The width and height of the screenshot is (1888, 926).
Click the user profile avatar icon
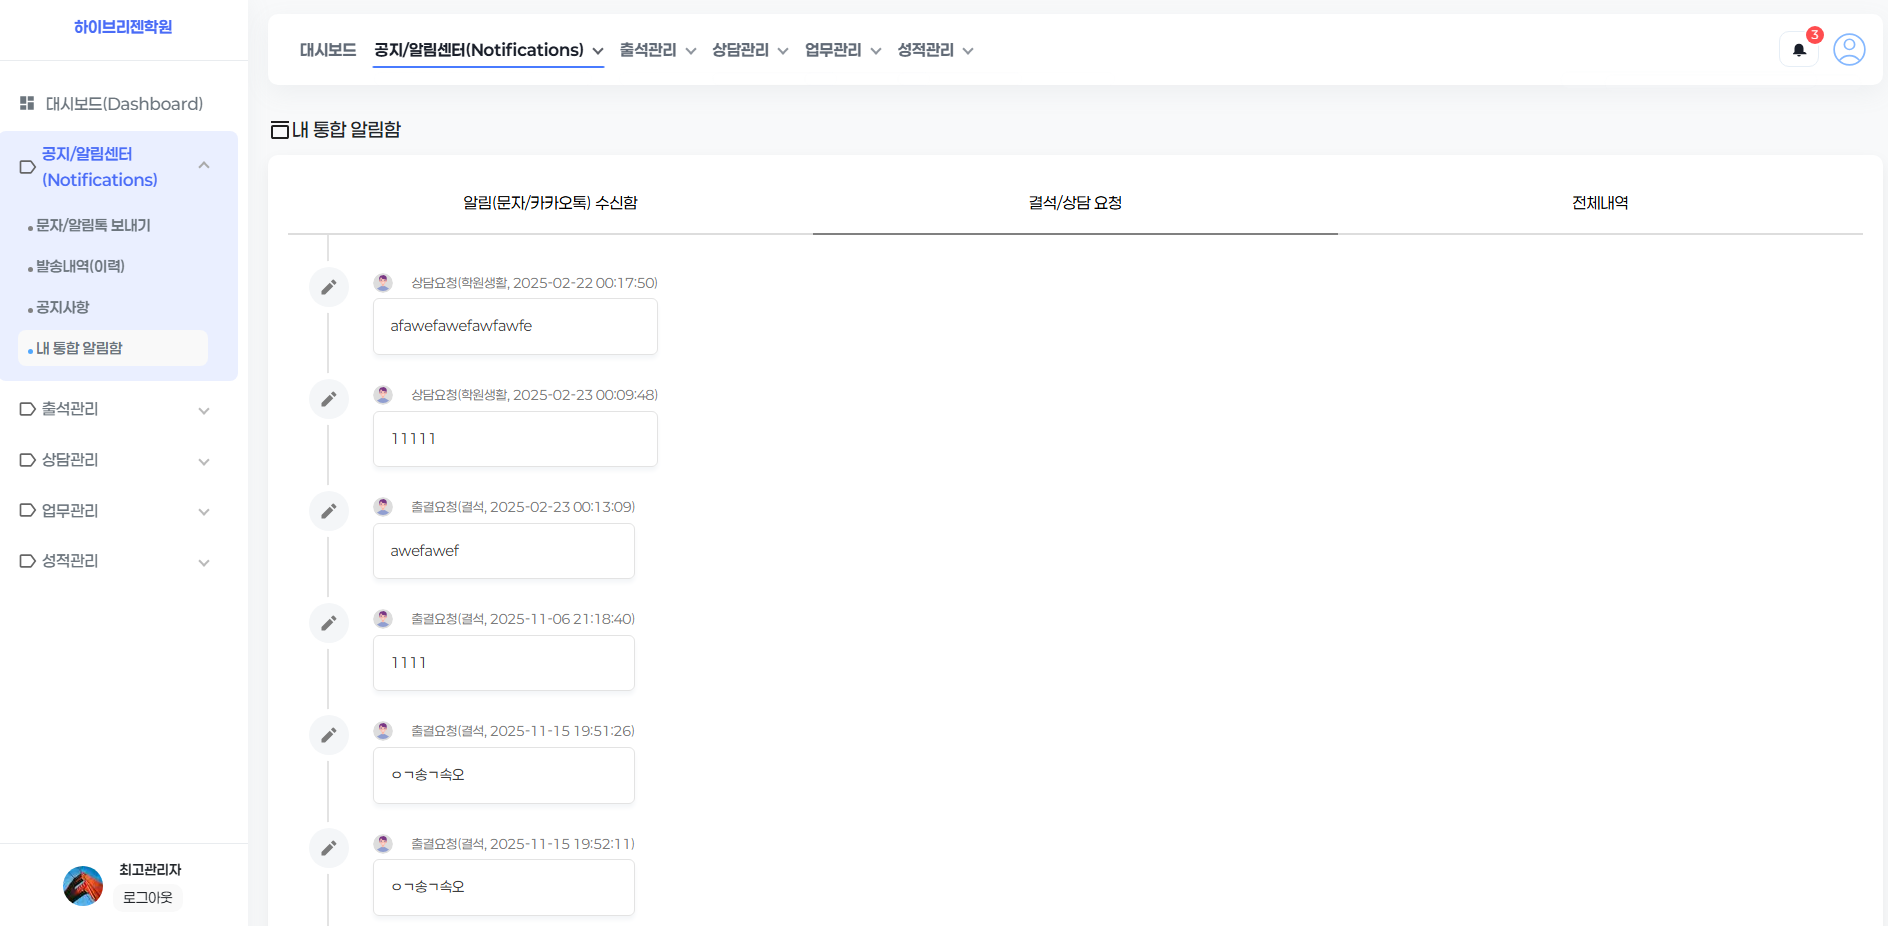point(1849,50)
